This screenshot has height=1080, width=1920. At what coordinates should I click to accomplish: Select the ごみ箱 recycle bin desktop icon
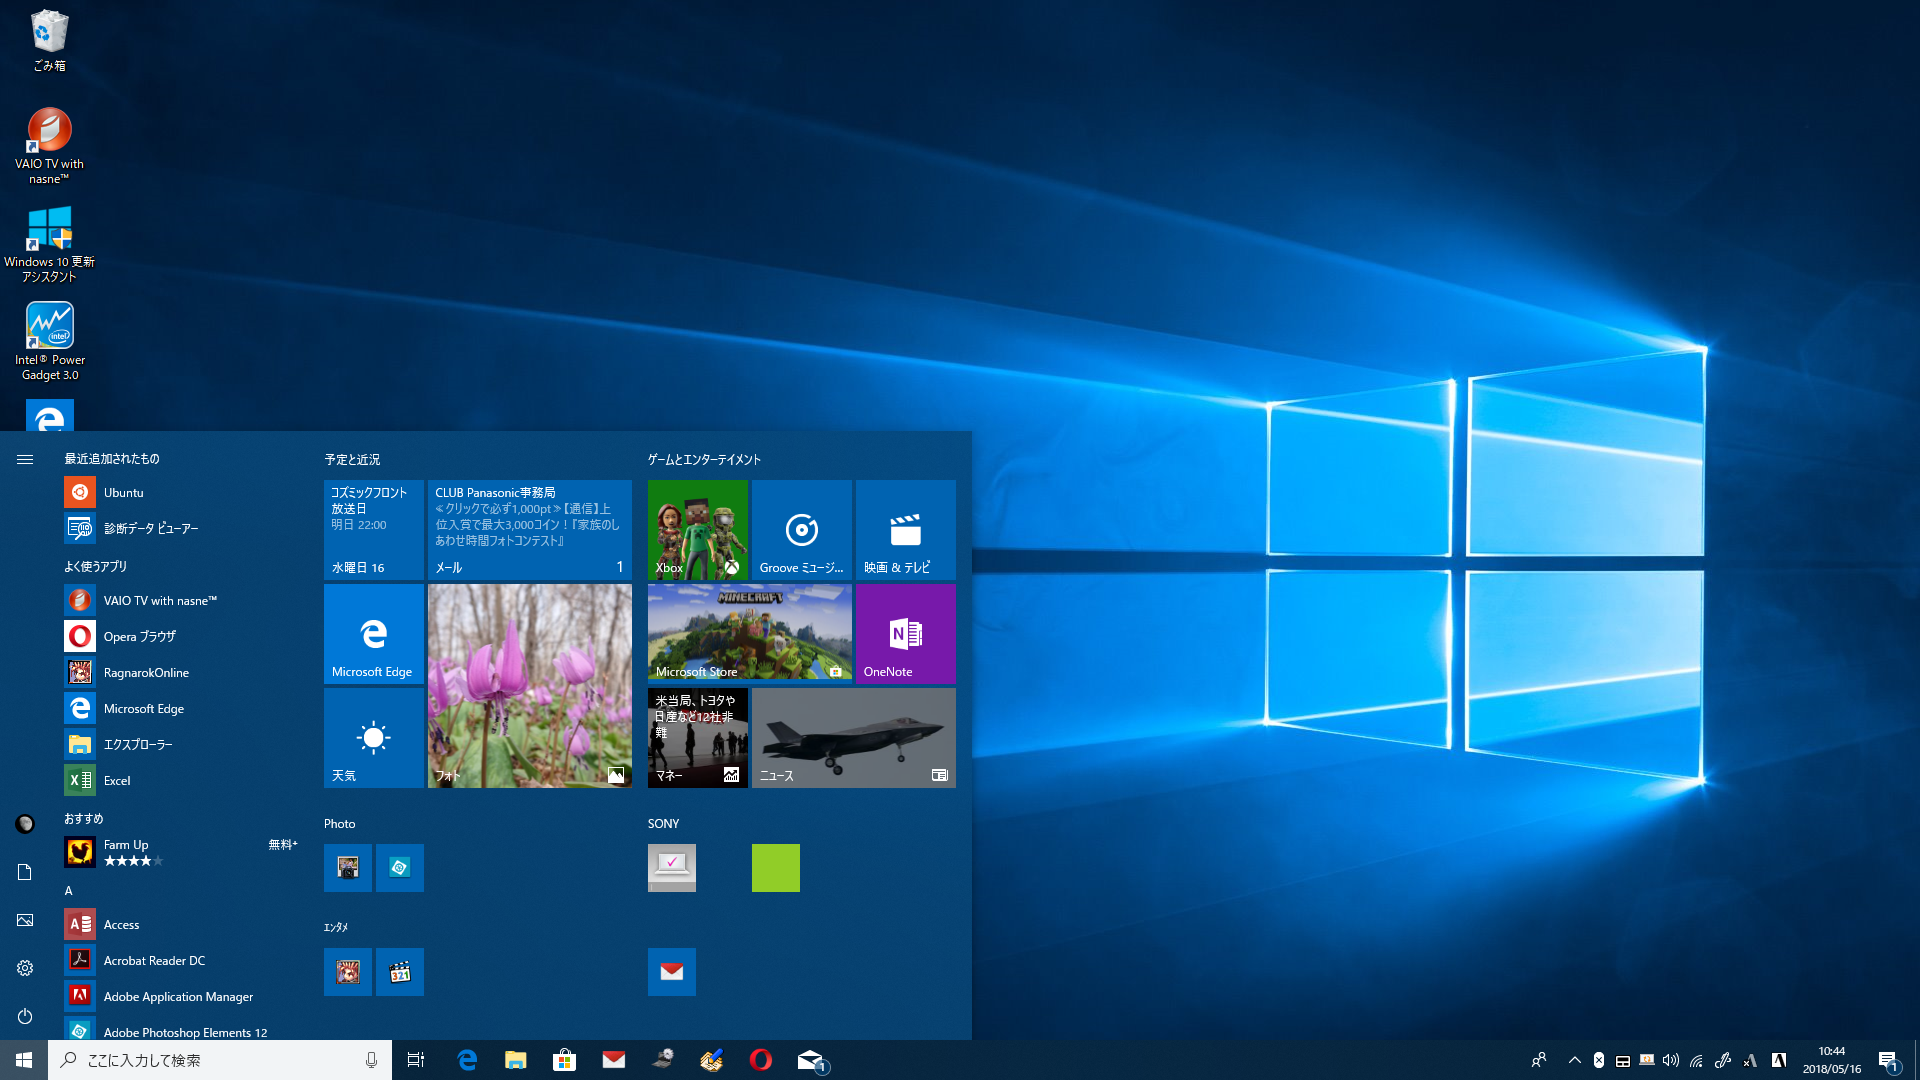coord(49,41)
